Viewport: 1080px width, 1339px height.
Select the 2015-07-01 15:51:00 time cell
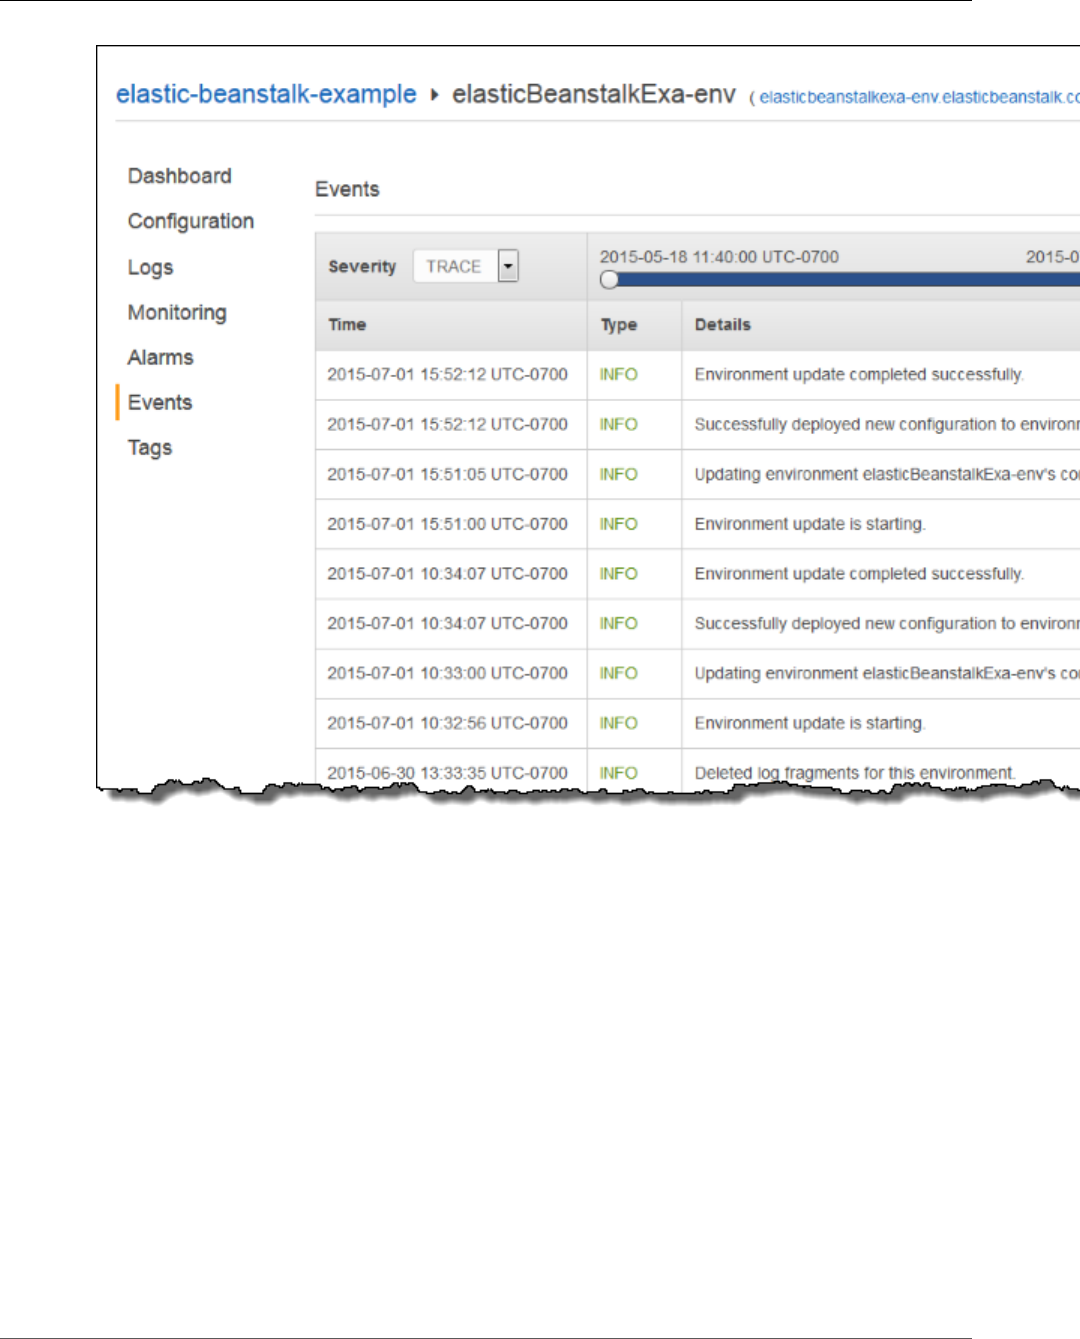[447, 524]
